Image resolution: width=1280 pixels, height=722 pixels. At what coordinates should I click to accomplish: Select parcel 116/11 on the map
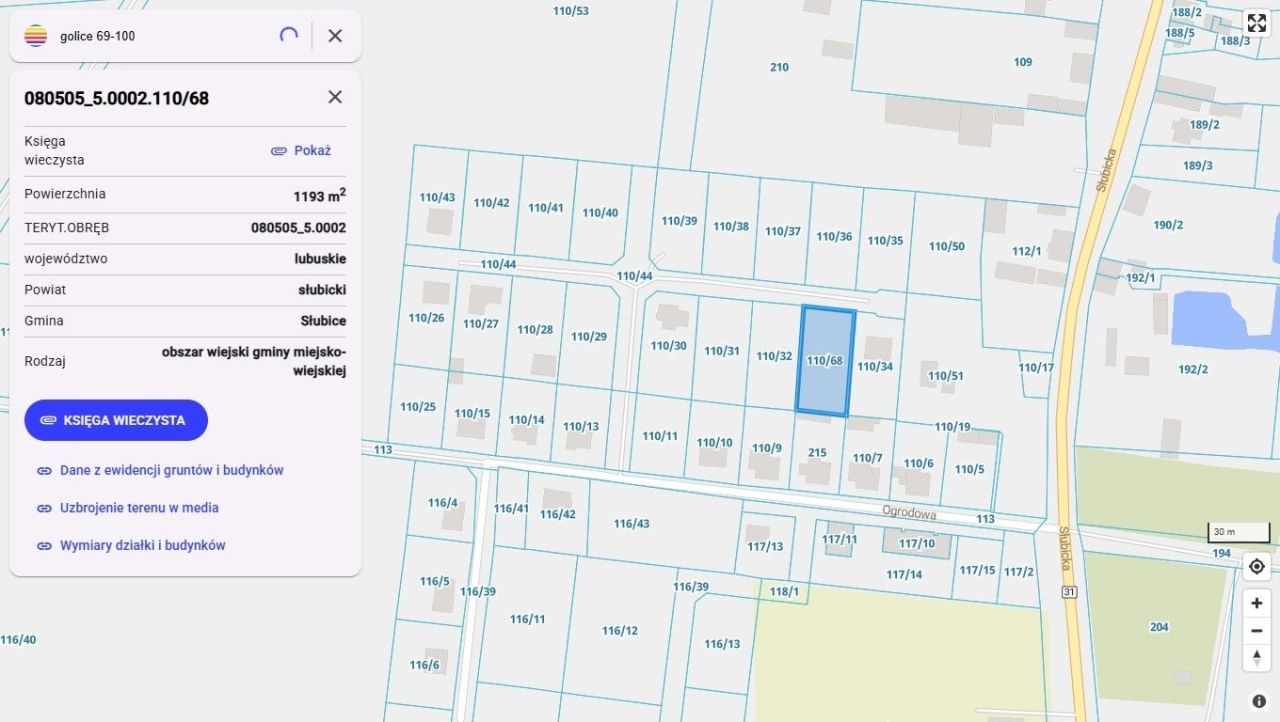[527, 619]
